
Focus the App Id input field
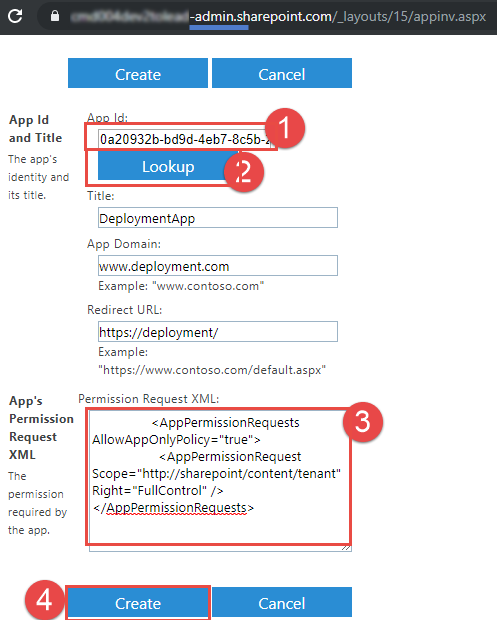click(x=184, y=139)
